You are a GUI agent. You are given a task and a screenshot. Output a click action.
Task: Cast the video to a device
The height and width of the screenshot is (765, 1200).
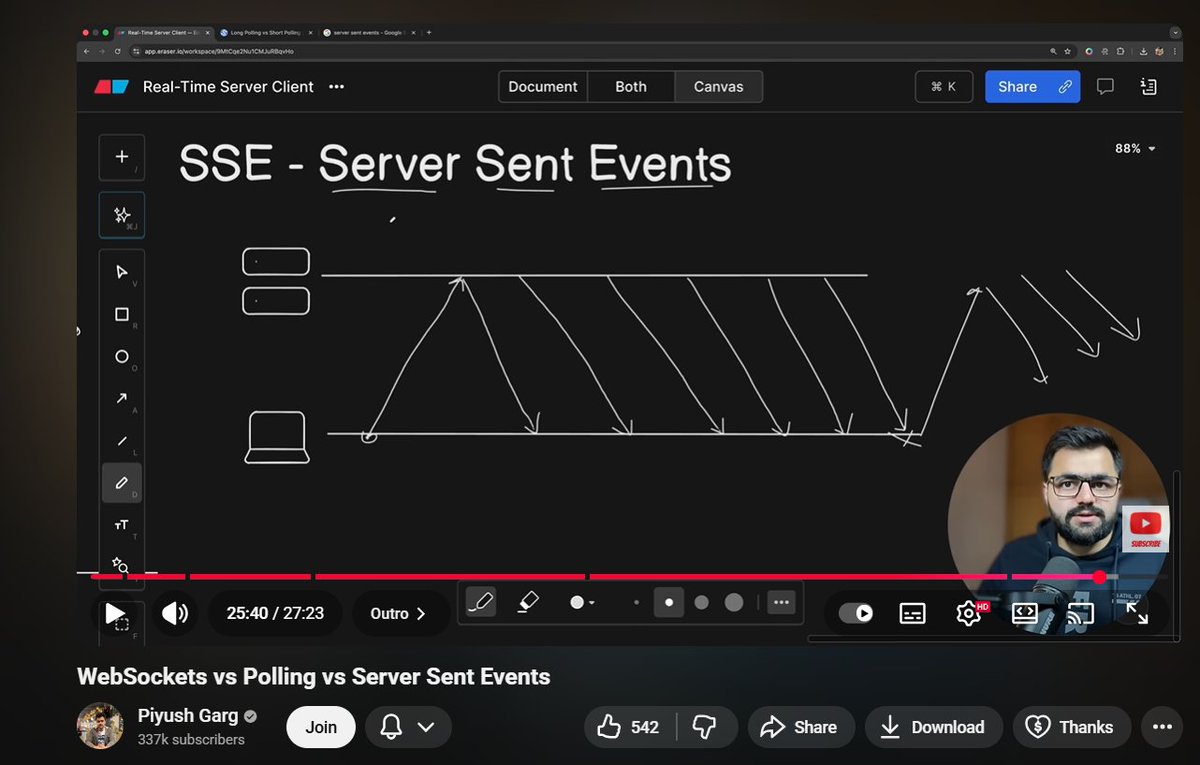[x=1080, y=613]
